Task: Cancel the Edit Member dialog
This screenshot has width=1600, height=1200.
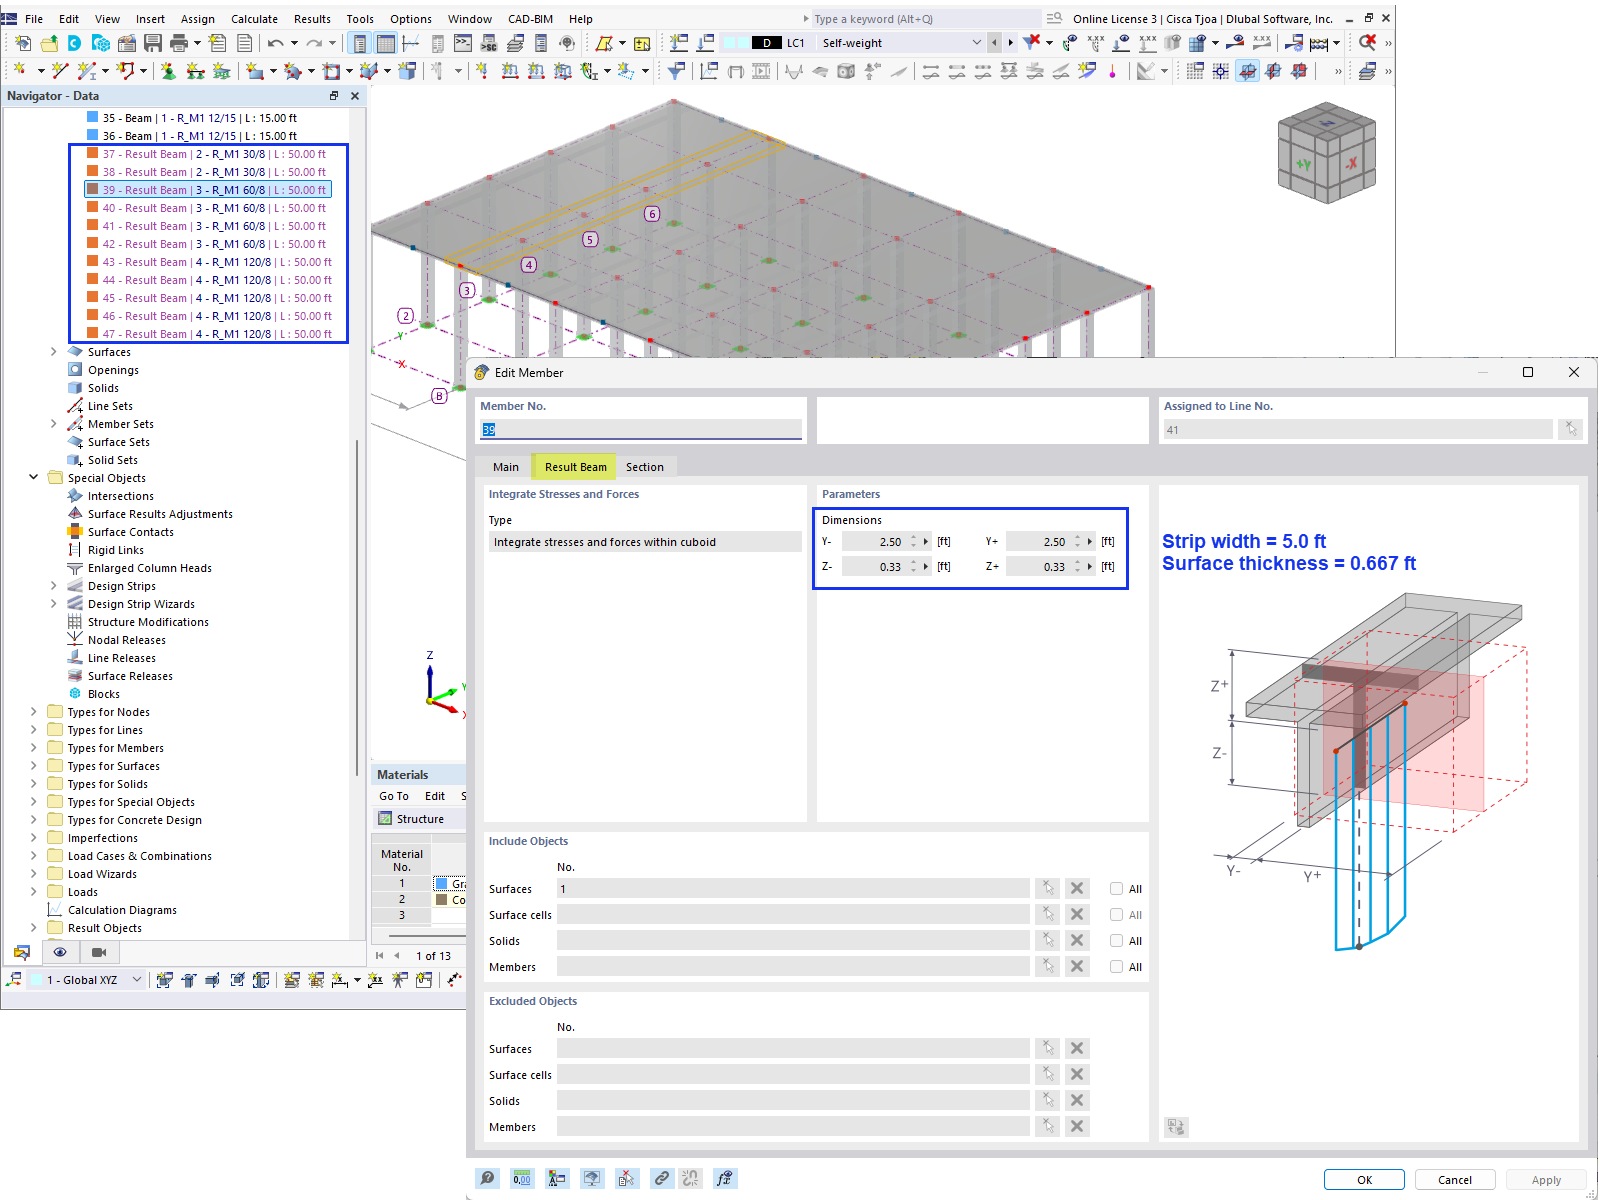Action: (1455, 1179)
